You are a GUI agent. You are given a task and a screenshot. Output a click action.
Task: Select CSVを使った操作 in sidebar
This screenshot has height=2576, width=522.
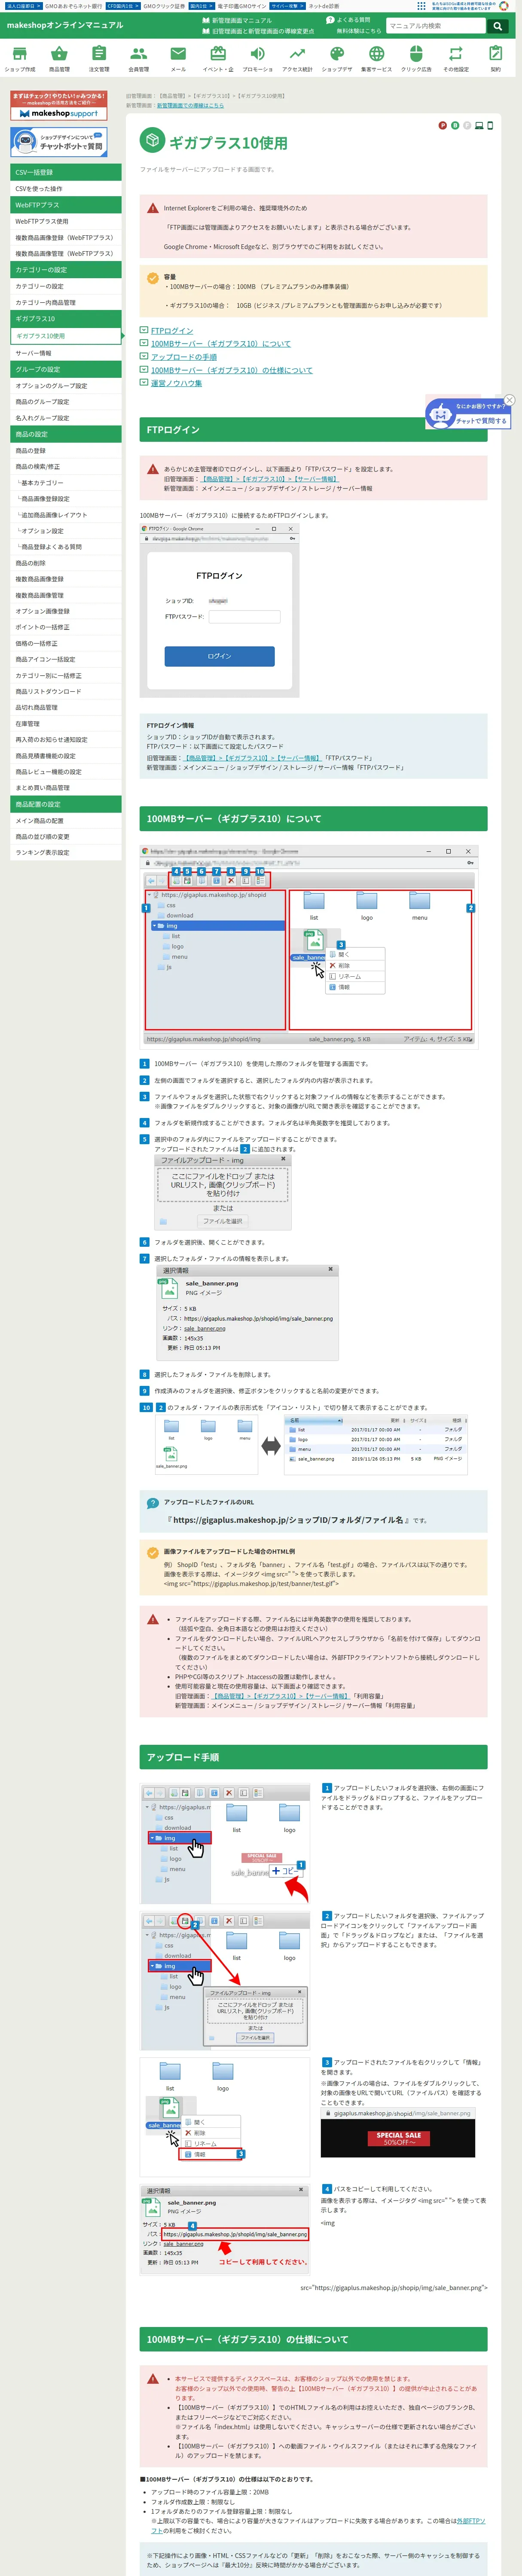coord(66,189)
